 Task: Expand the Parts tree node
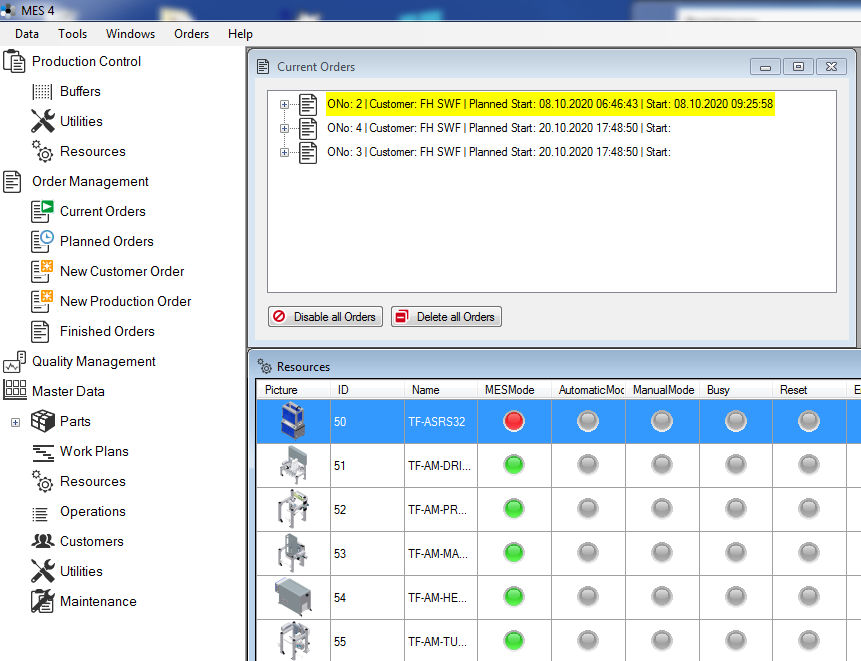15,422
